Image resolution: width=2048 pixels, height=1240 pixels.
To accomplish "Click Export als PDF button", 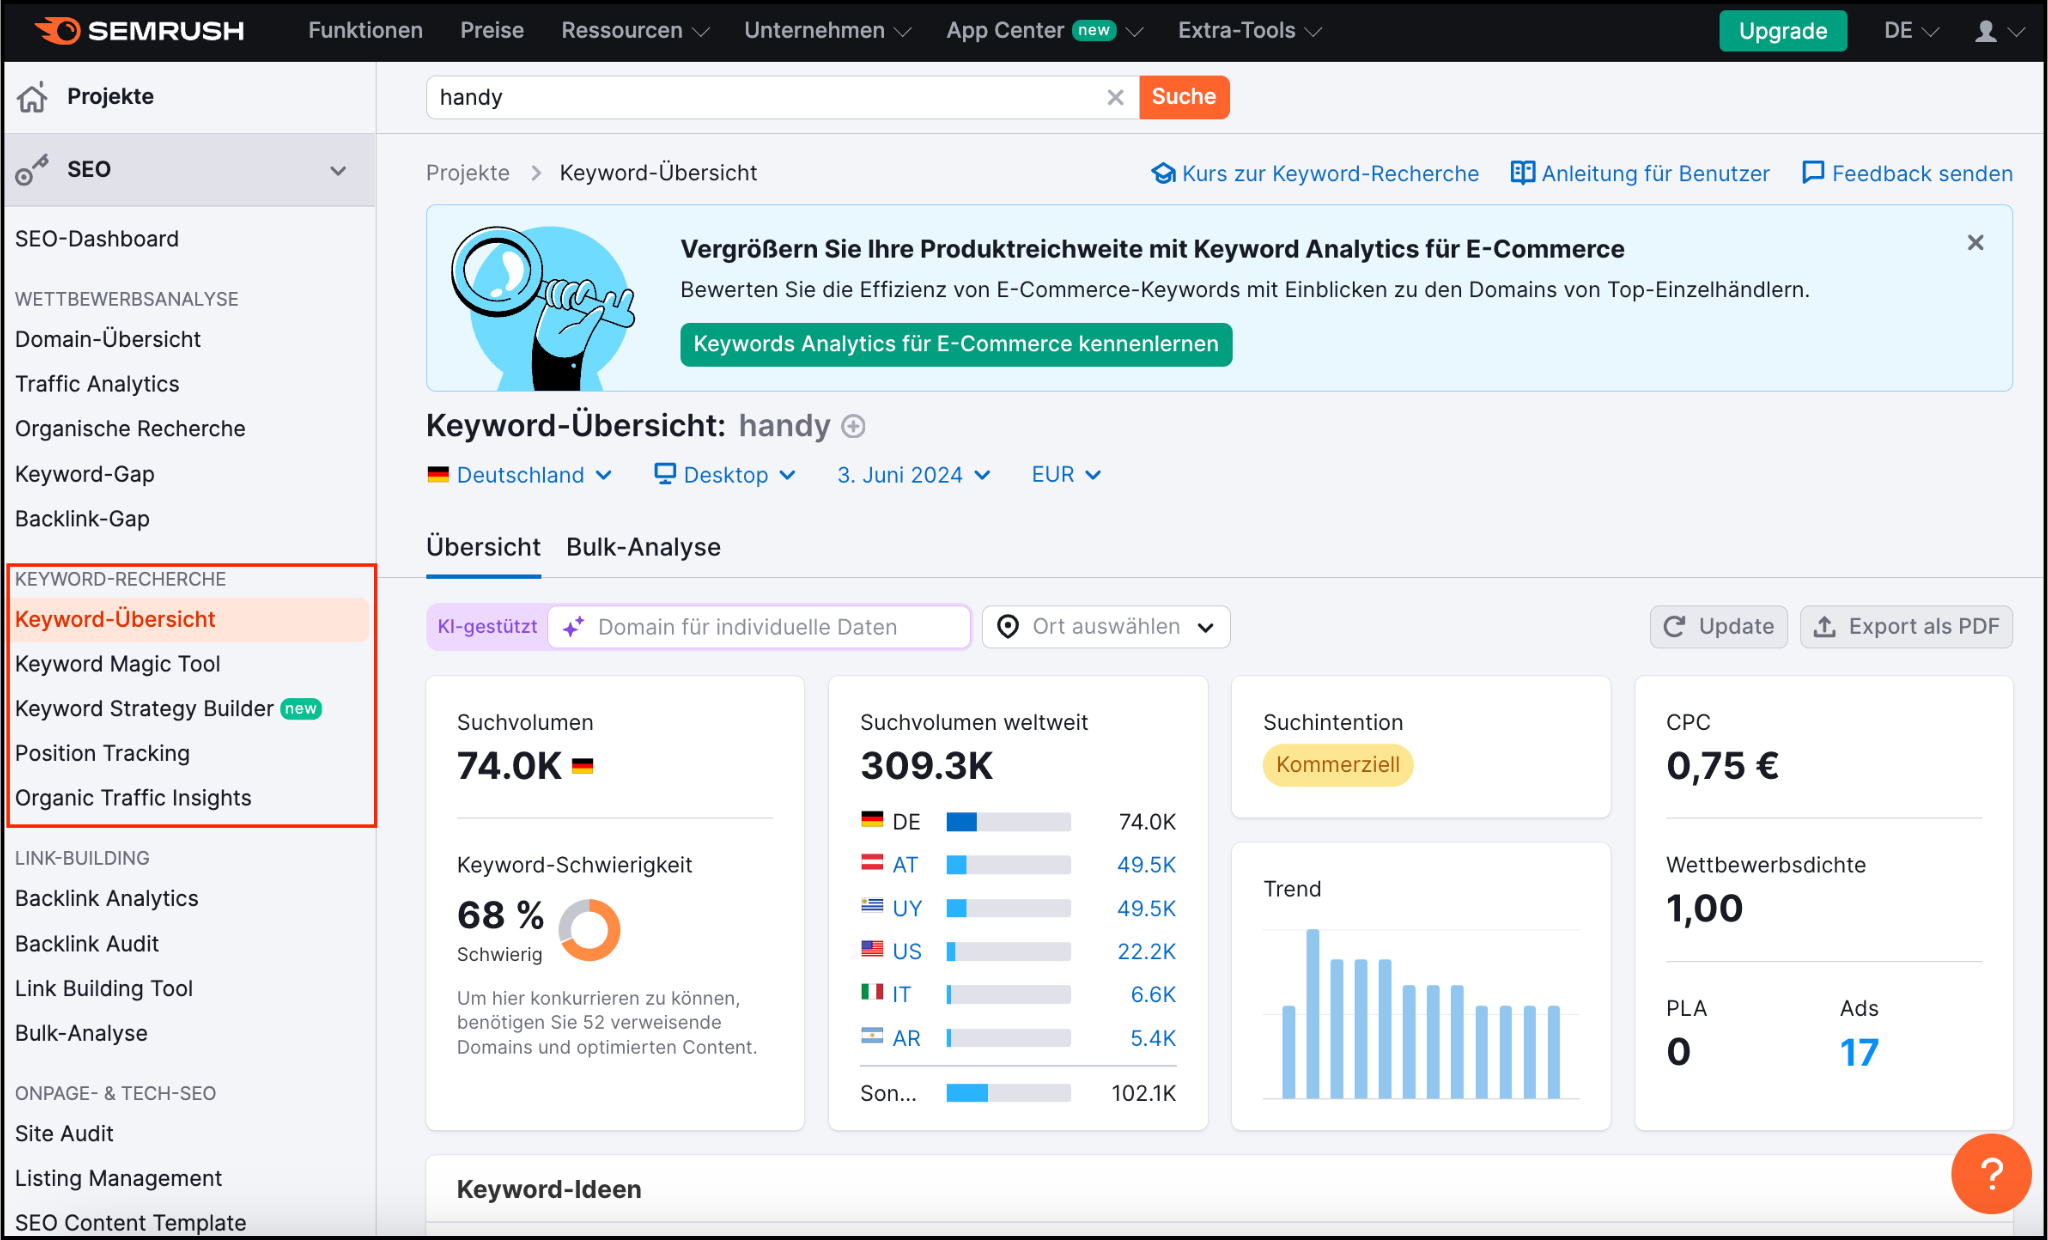I will click(x=1906, y=627).
